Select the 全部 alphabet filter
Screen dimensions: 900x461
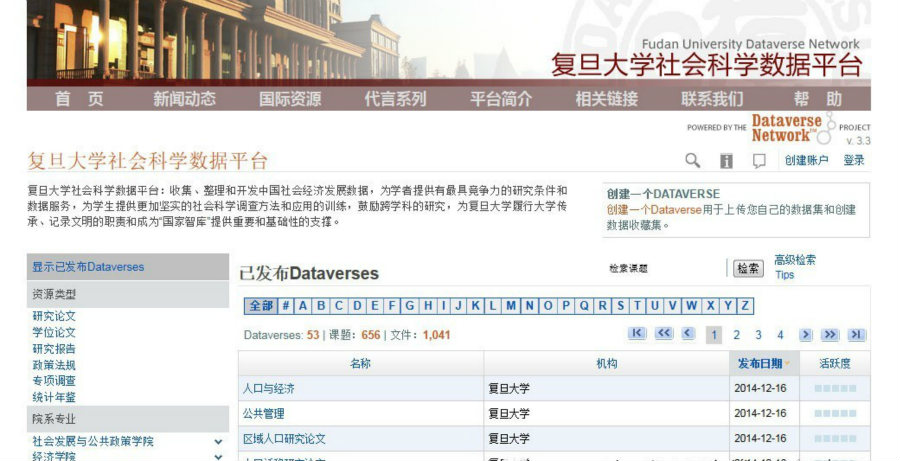261,306
